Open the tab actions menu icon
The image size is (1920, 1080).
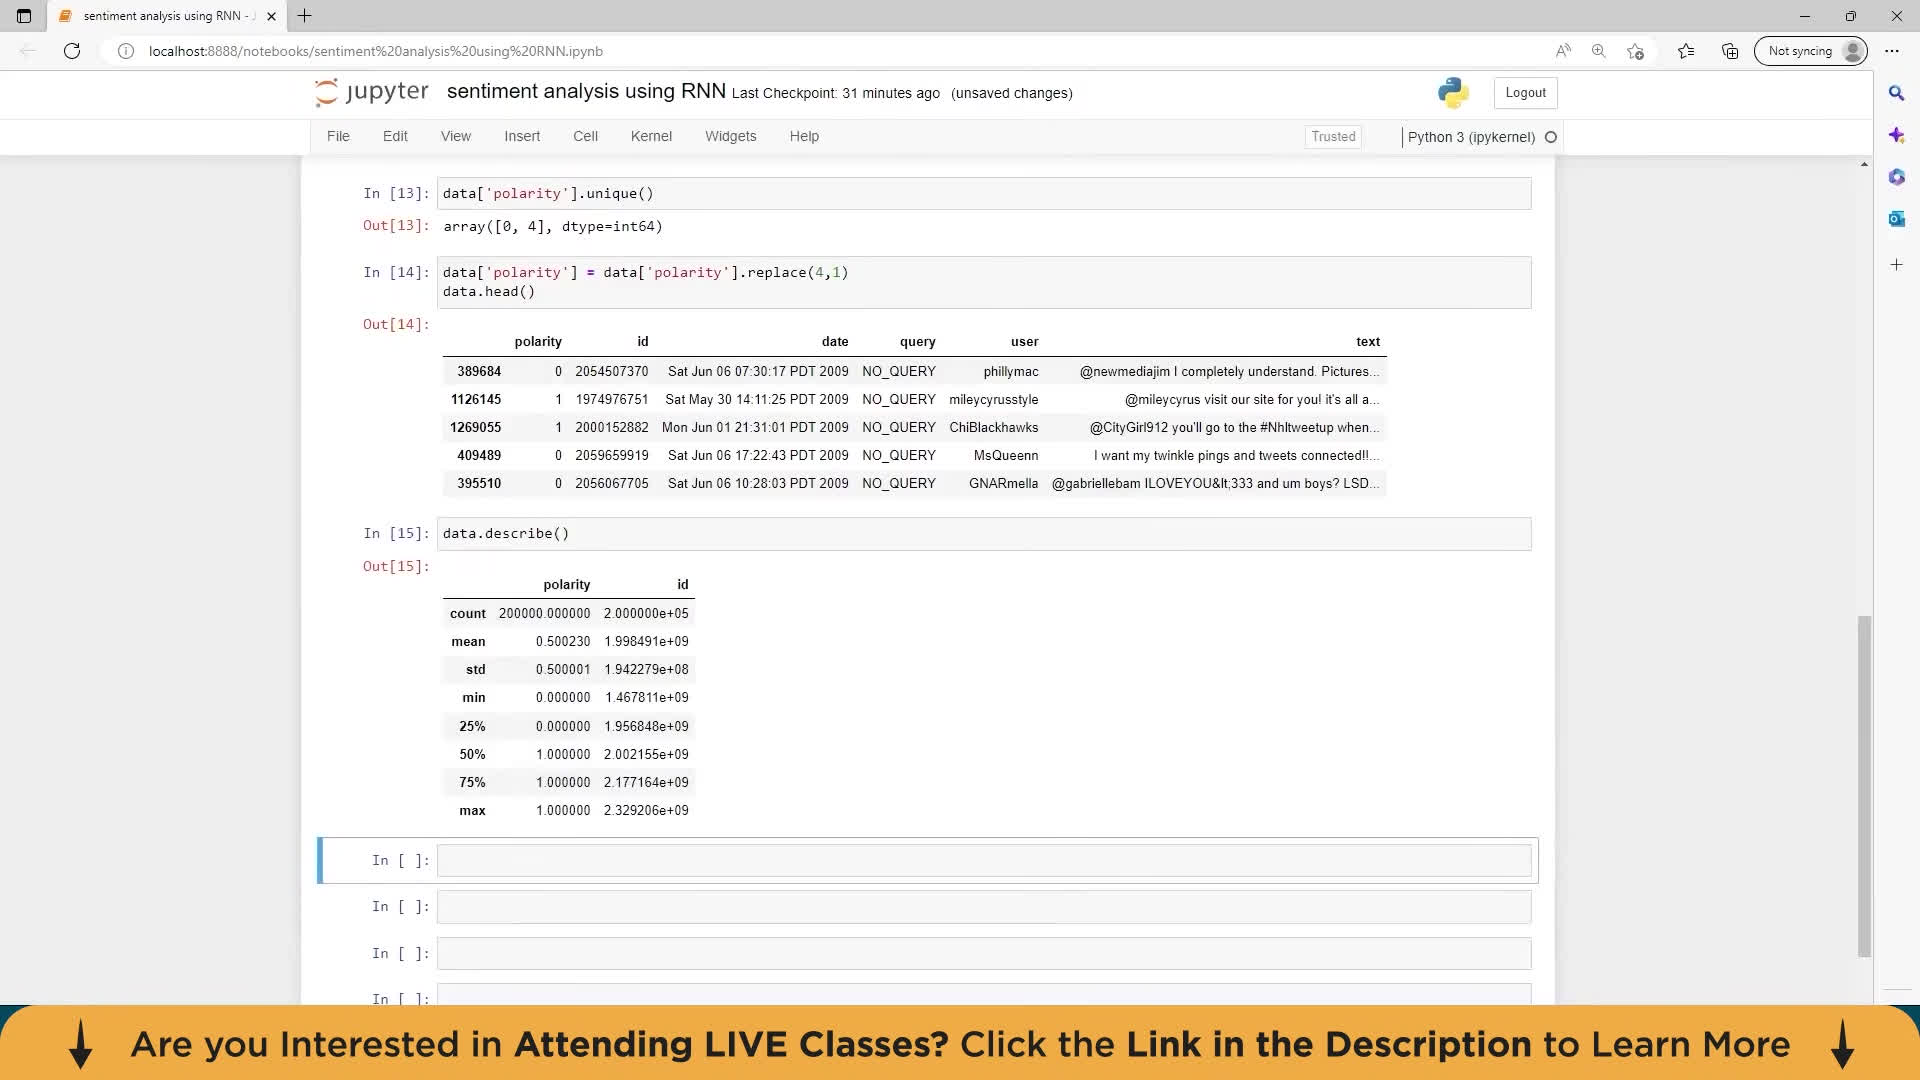[x=24, y=16]
